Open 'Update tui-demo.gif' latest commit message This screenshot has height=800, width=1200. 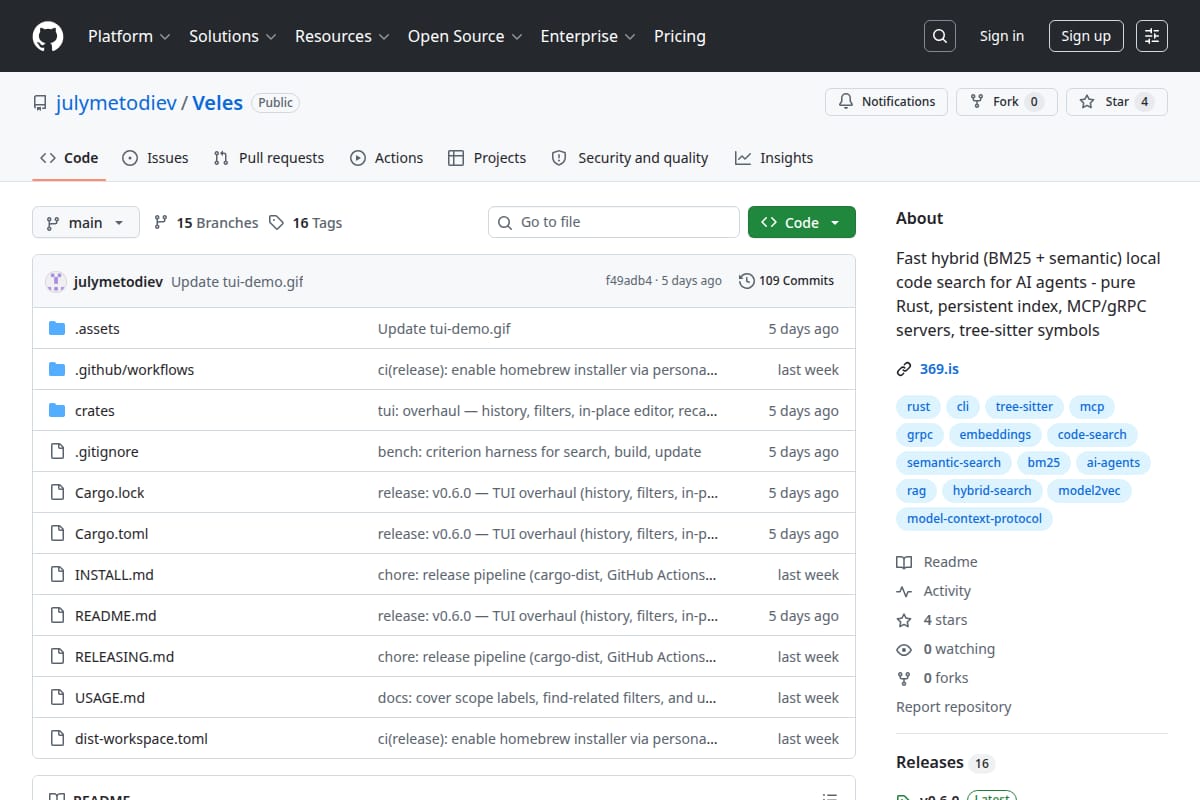[237, 282]
